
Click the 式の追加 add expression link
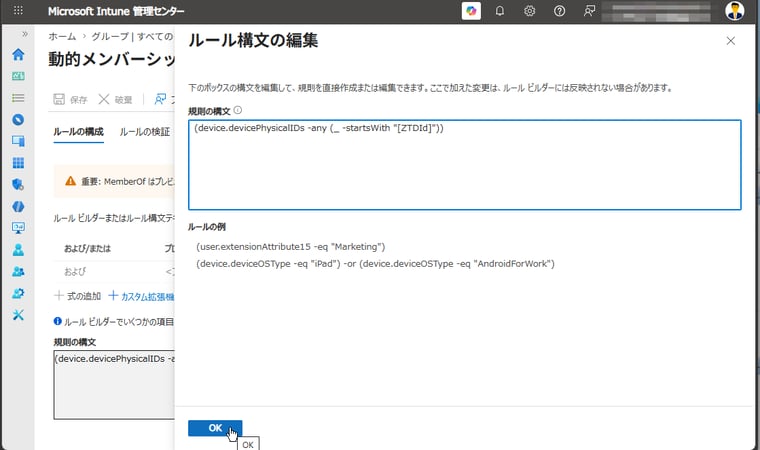pos(77,296)
